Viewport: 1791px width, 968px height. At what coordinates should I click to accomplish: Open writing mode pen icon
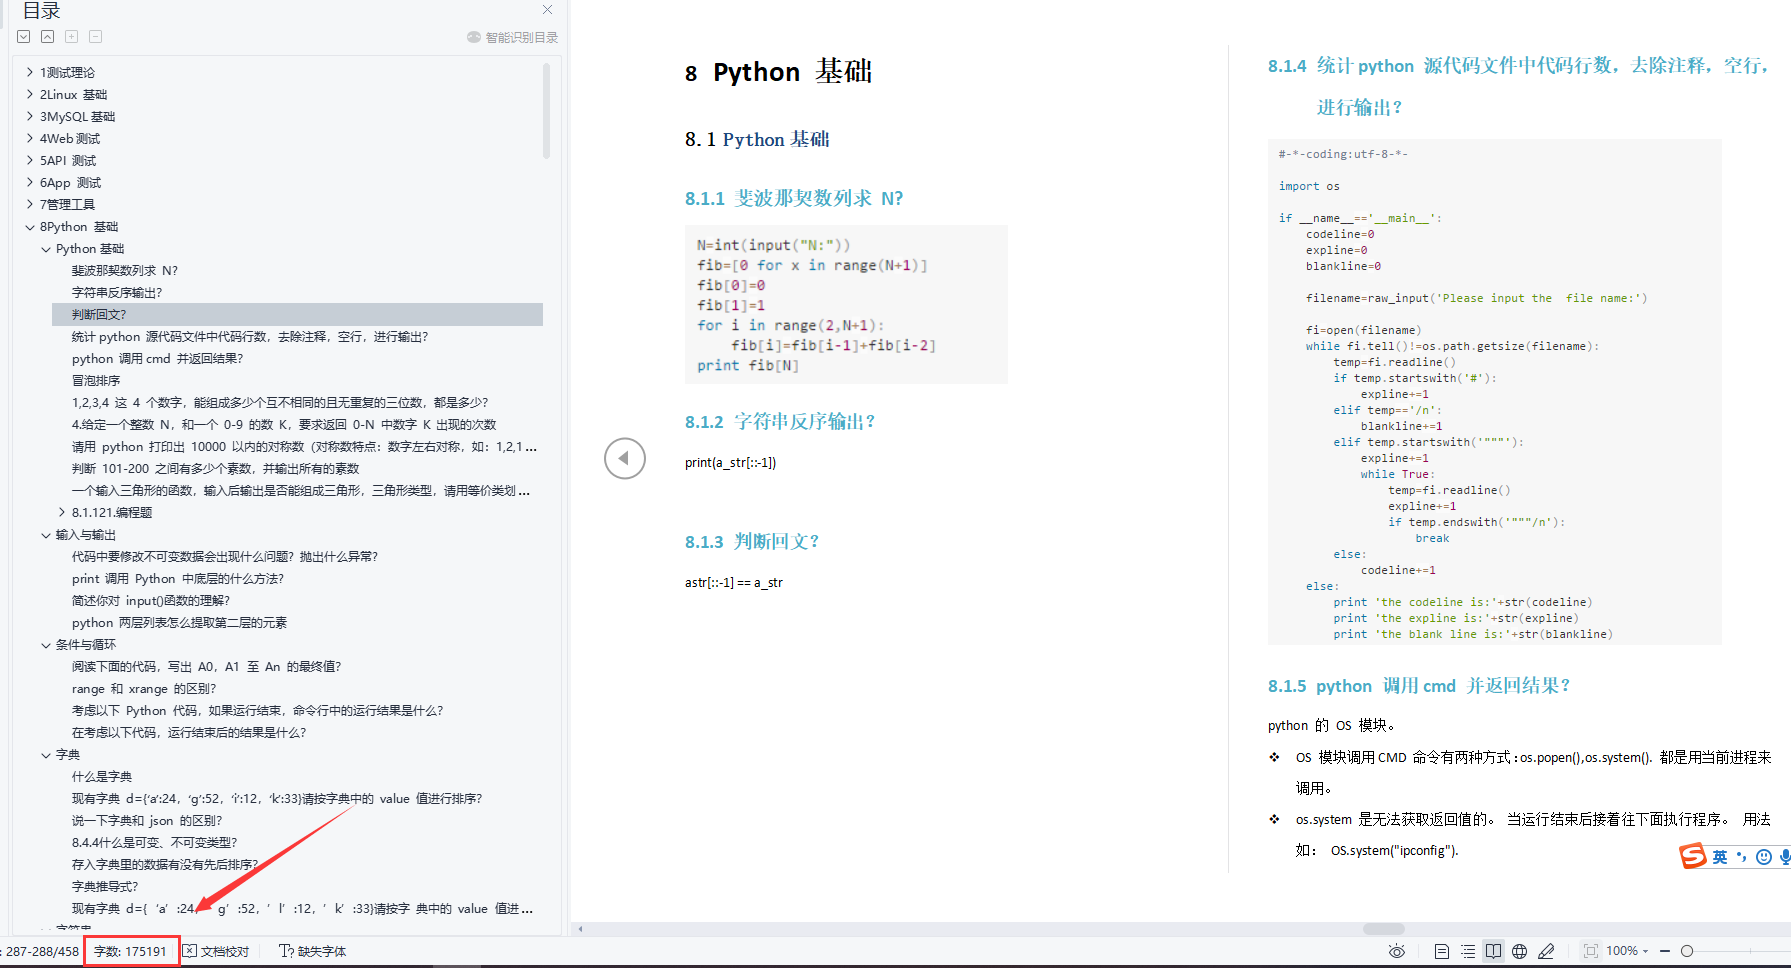(x=1546, y=951)
